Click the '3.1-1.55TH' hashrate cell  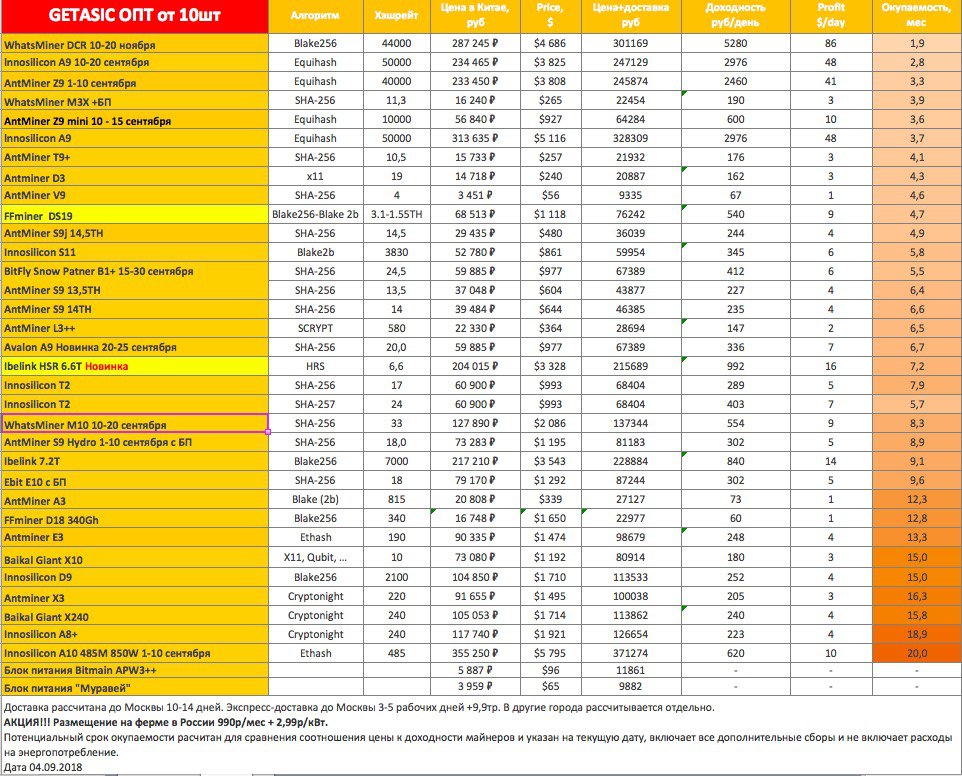396,215
